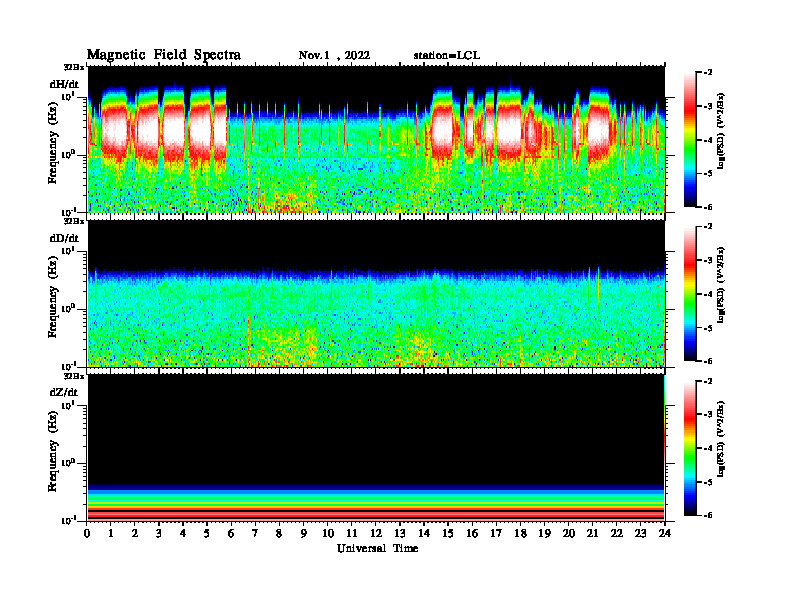Select the dH/dt panel label
This screenshot has height=612, width=792.
(64, 84)
